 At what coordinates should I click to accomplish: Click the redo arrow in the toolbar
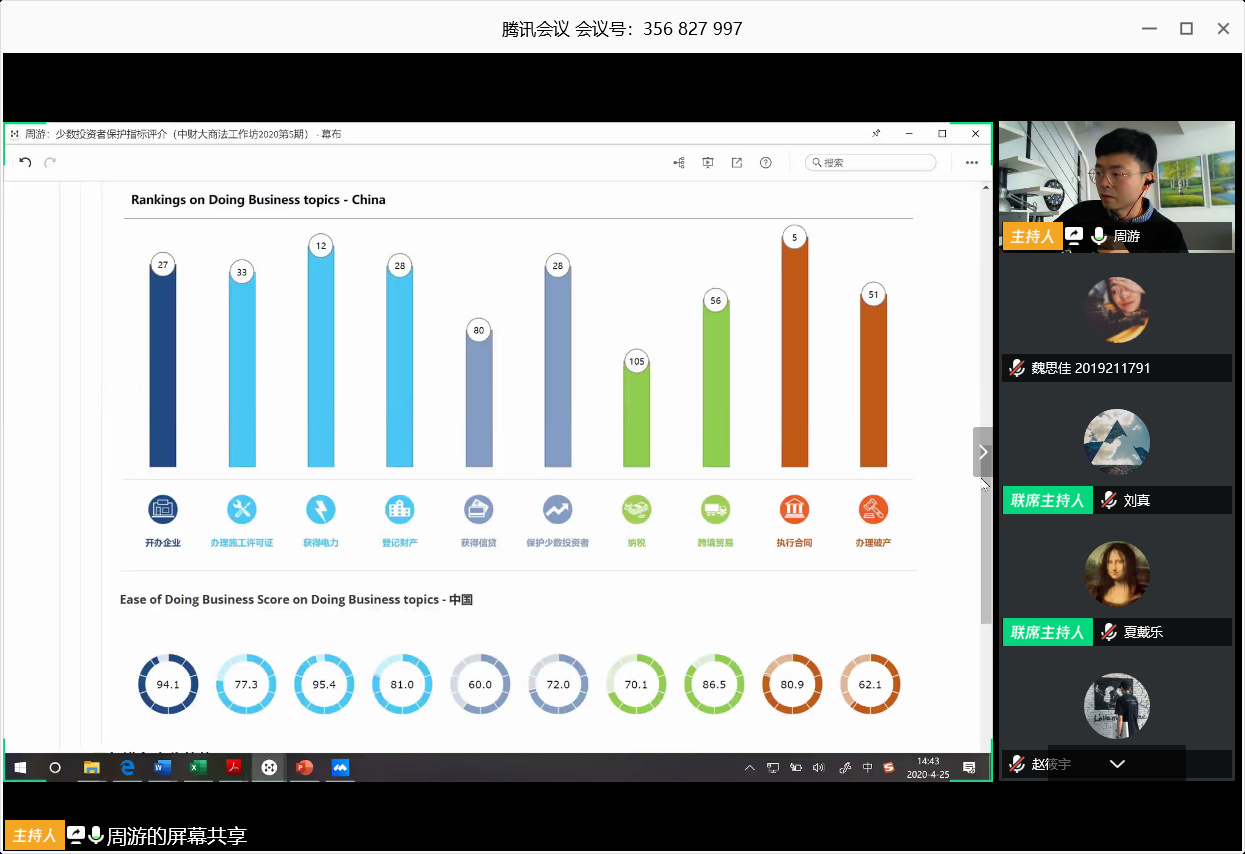pos(50,162)
